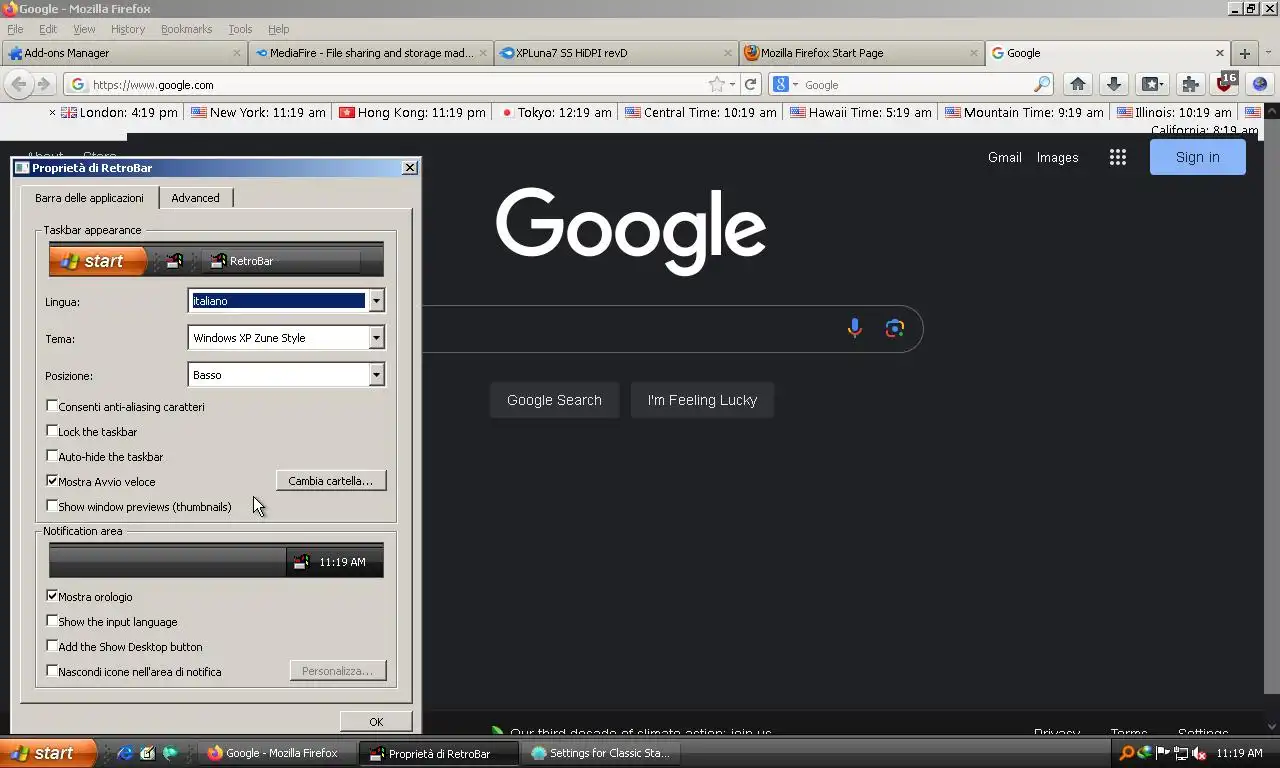Screen dimensions: 1280x768
Task: Click the green quick launch icon
Action: [x=170, y=753]
